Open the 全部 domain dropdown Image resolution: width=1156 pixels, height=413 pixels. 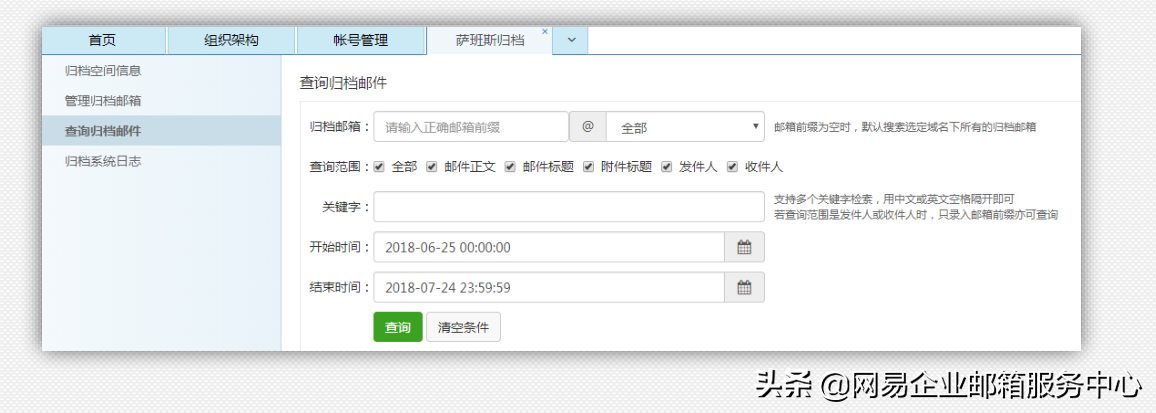tap(686, 127)
